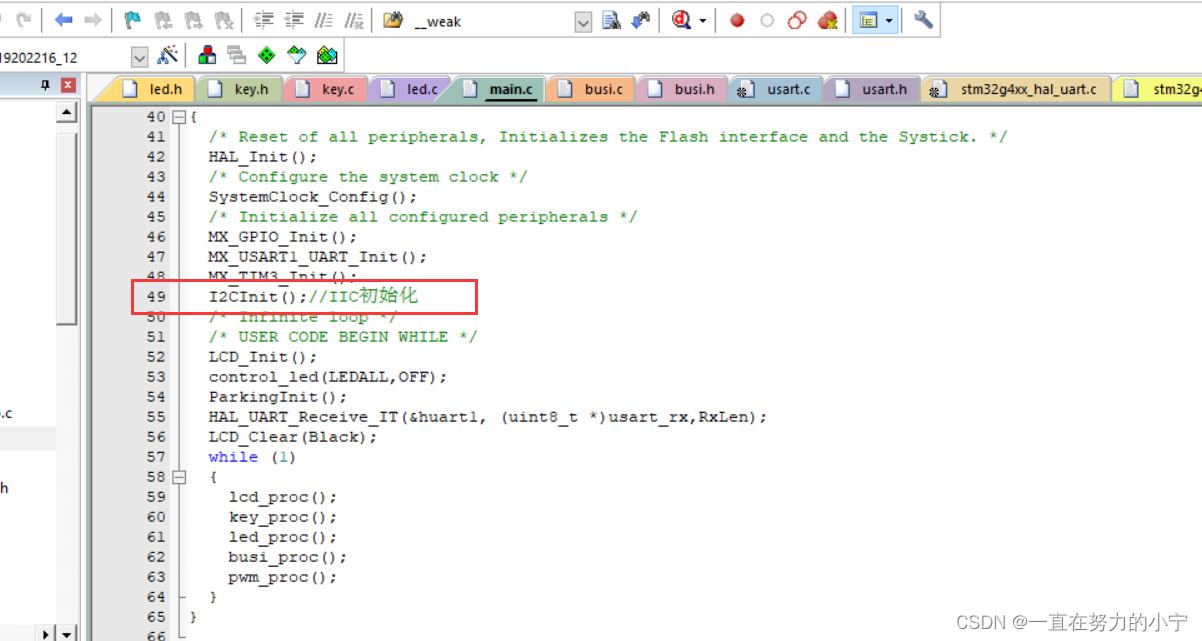The image size is (1202, 641).
Task: Open Find in Files binoculars icon
Action: [393, 19]
